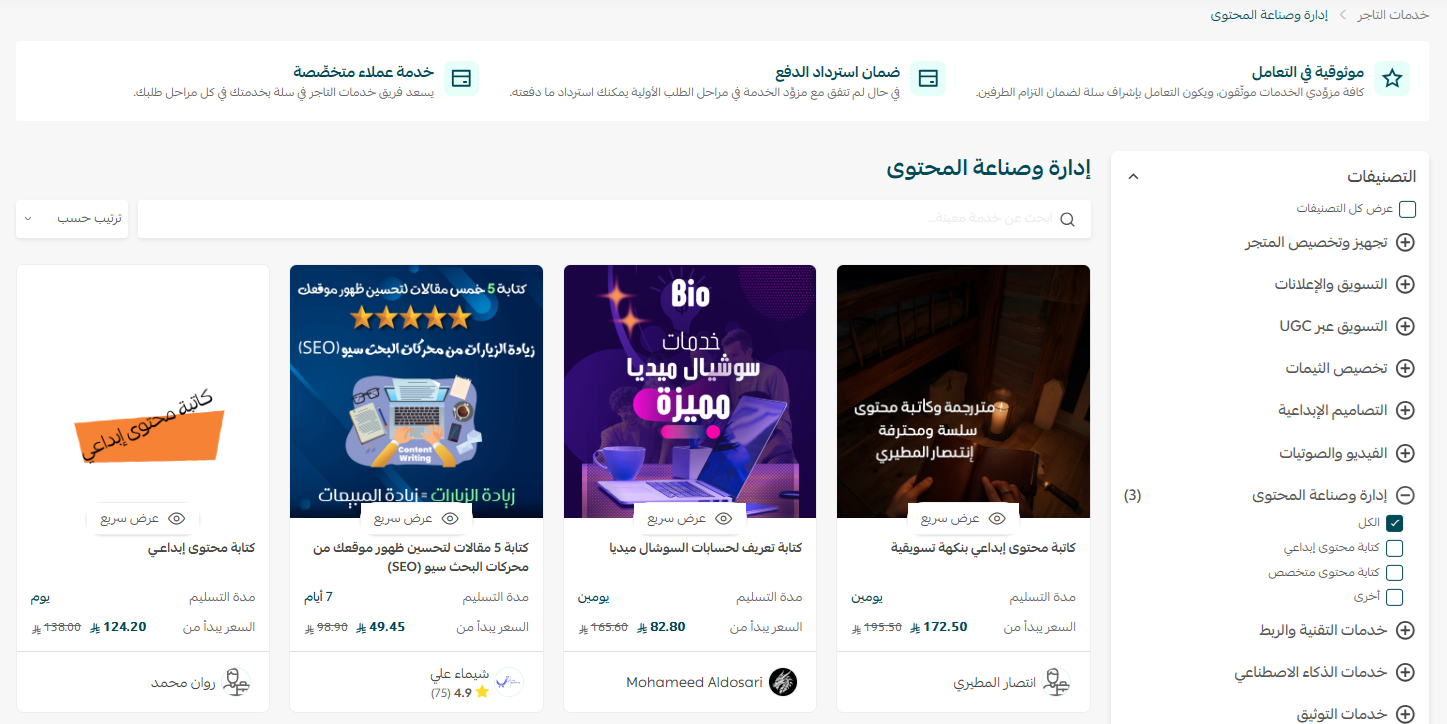This screenshot has width=1447, height=724.
Task: Click the icon beside خدمة عملاء متخصصة
Action: pos(461,78)
